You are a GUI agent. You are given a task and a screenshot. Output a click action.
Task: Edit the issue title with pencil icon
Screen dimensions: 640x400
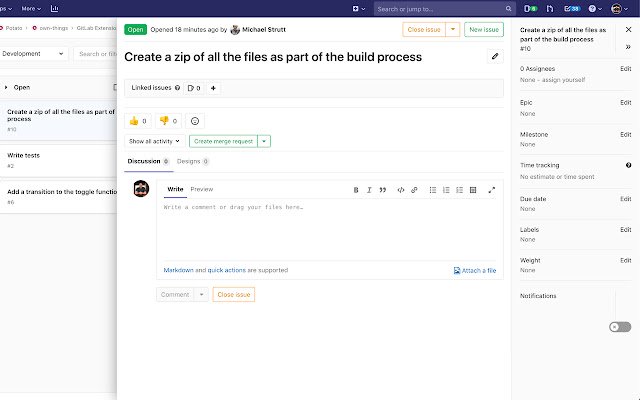495,56
